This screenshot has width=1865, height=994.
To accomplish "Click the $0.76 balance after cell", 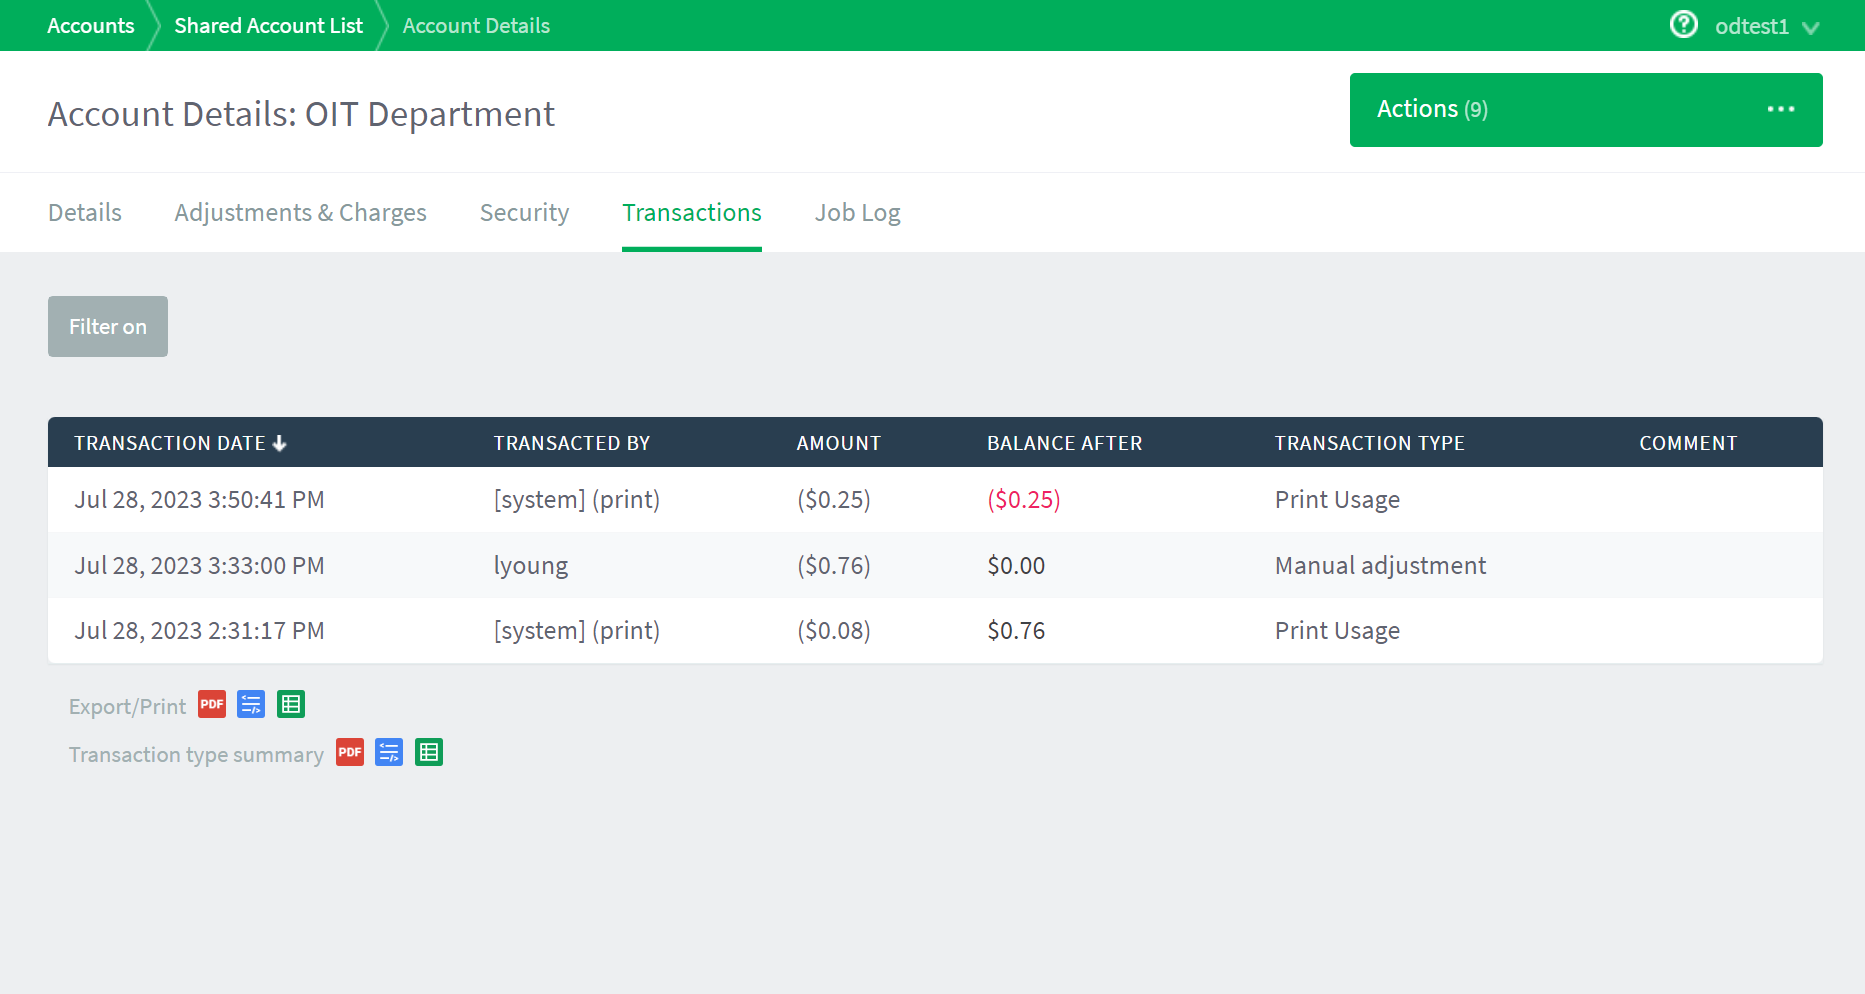I will 1016,631.
